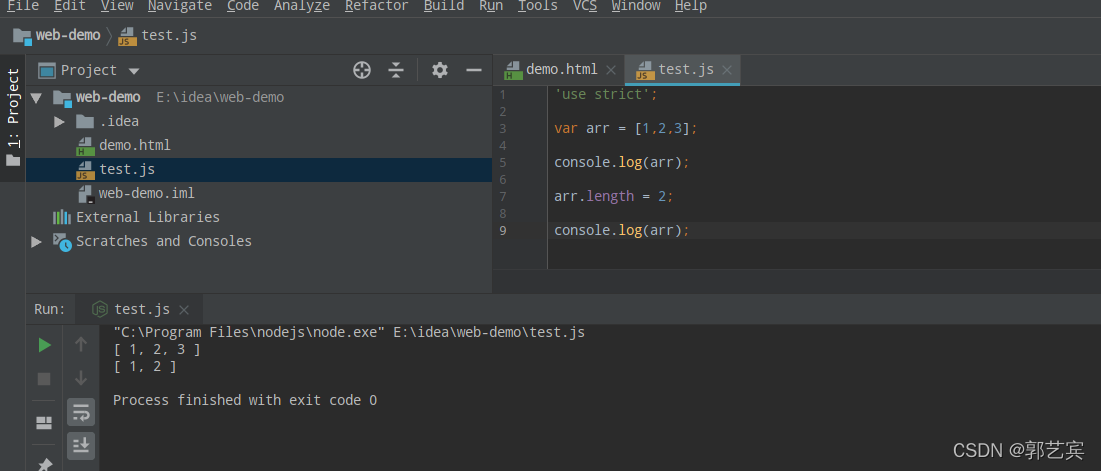Click the Up the stack trace arrow
The height and width of the screenshot is (471, 1101).
pyautogui.click(x=81, y=344)
